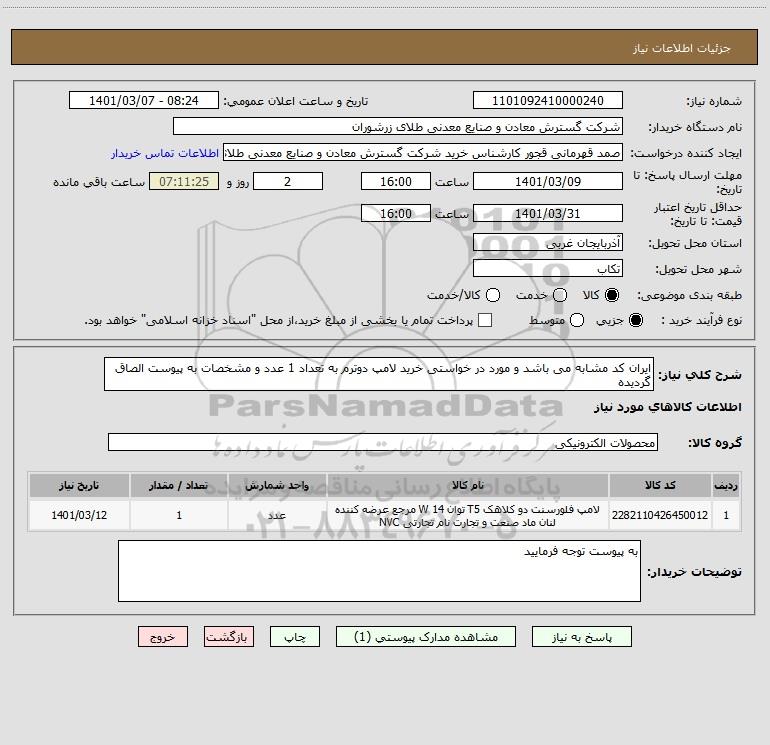The image size is (770, 745).
Task: Click the تعداد / مقدار column header
Action: [179, 486]
